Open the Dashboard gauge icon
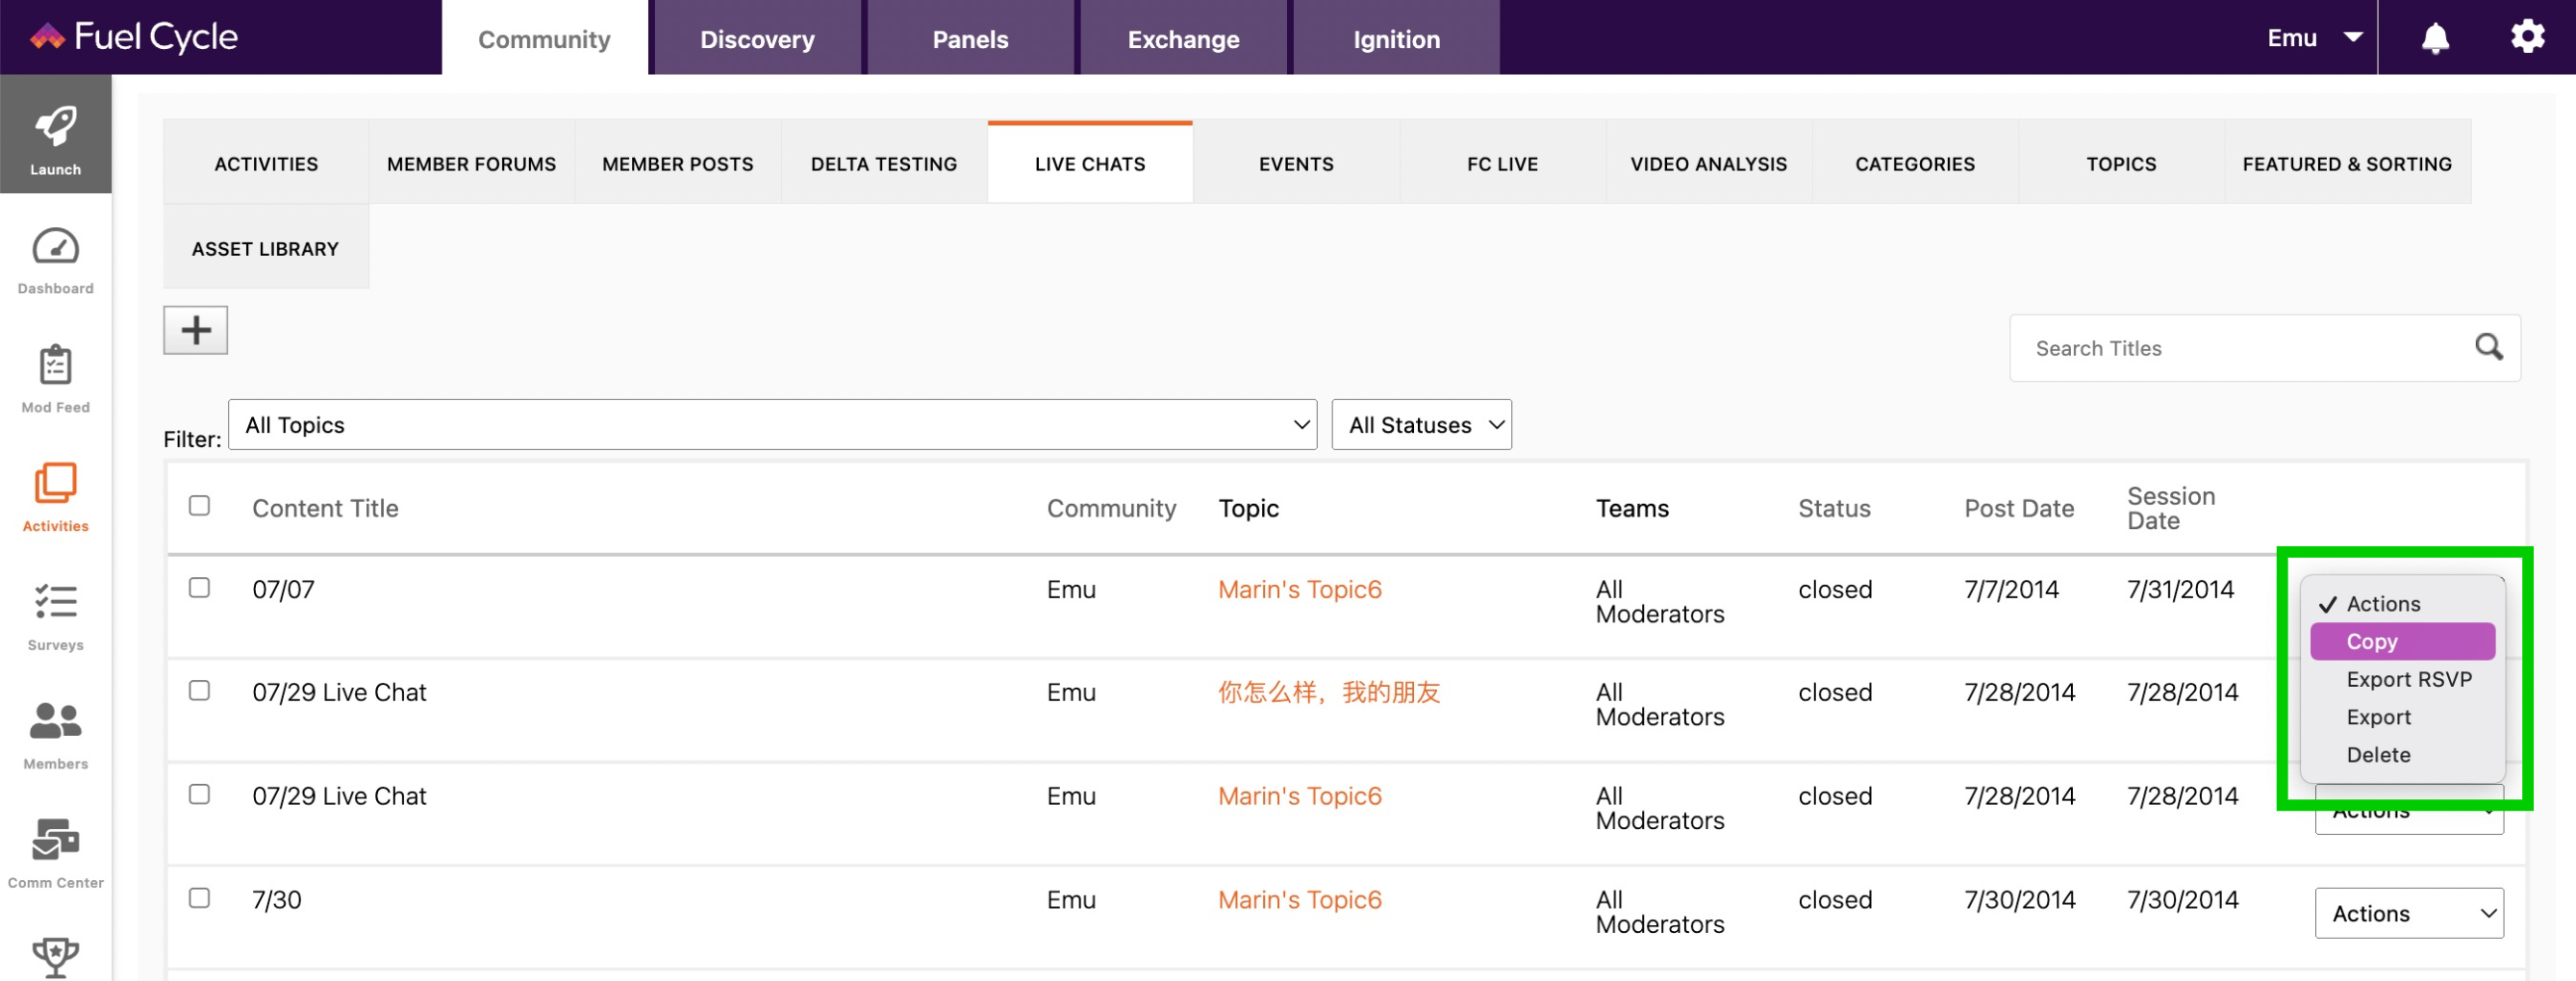2576x981 pixels. click(x=55, y=246)
